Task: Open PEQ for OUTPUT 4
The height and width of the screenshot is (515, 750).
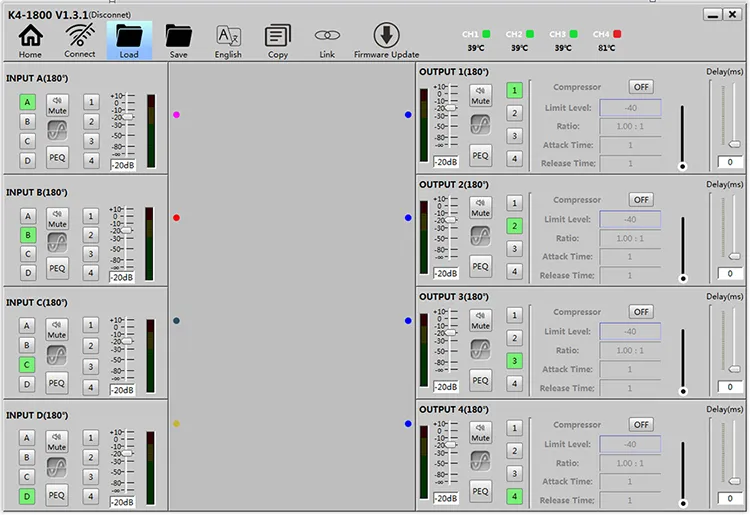Action: pos(481,491)
